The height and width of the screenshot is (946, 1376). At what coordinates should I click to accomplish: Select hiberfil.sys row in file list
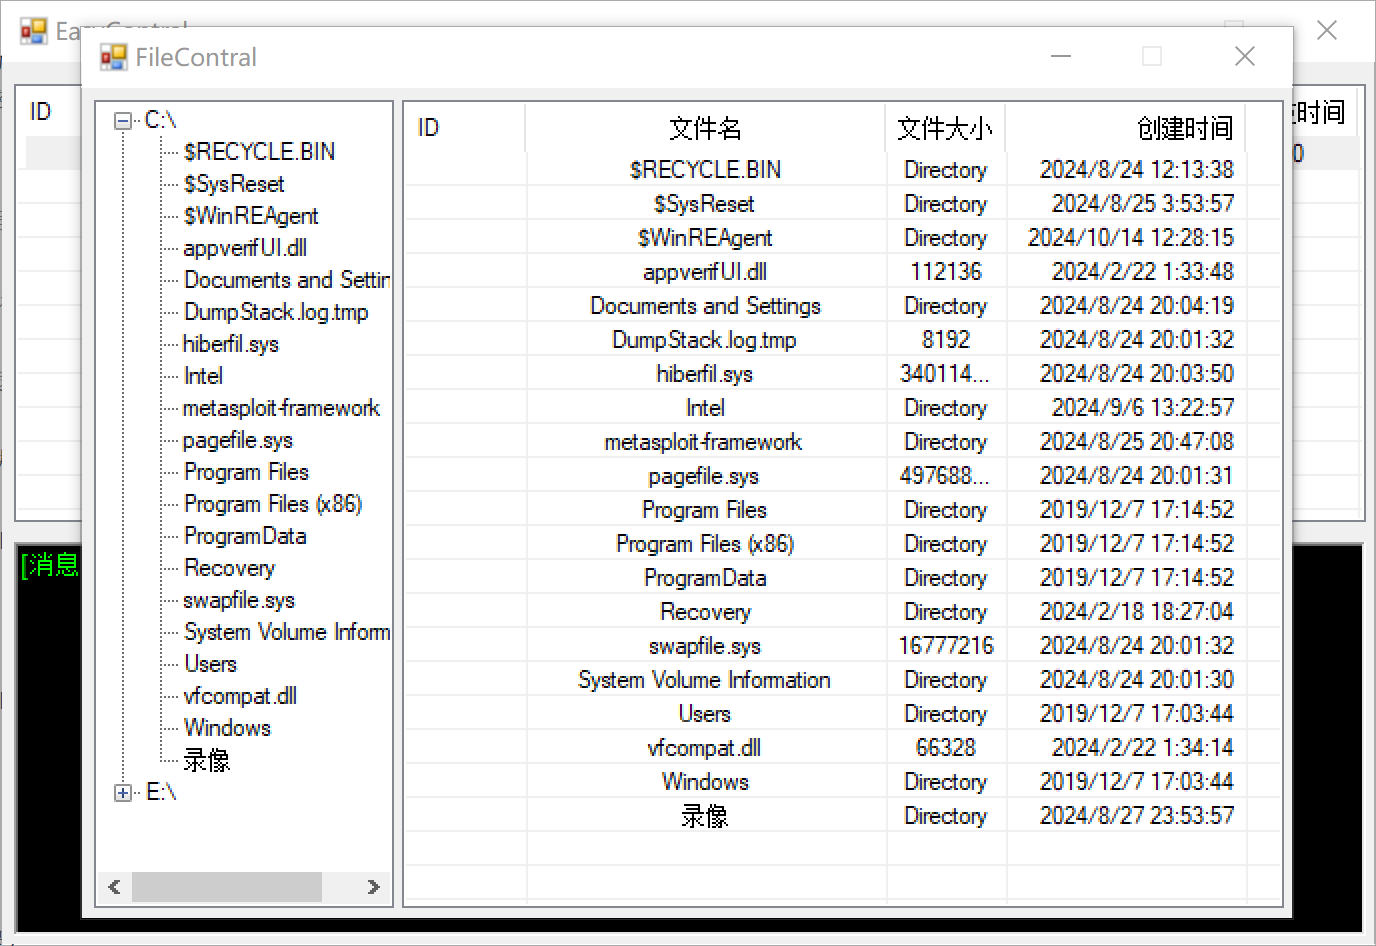point(705,374)
